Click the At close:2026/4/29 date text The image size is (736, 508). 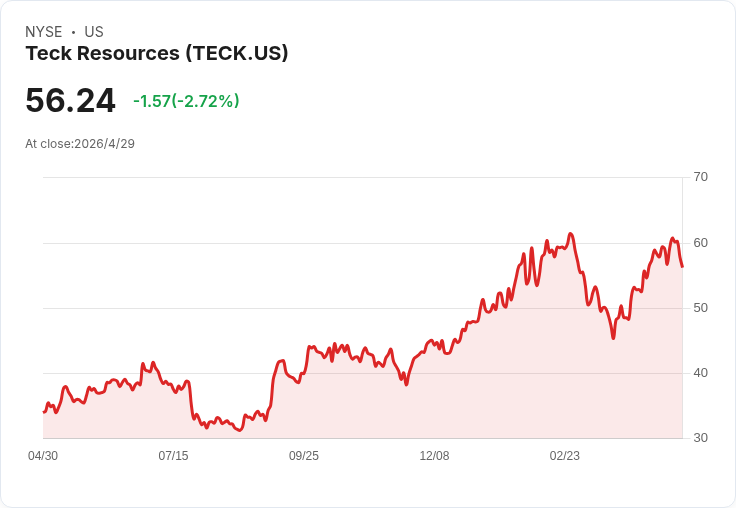pyautogui.click(x=80, y=144)
